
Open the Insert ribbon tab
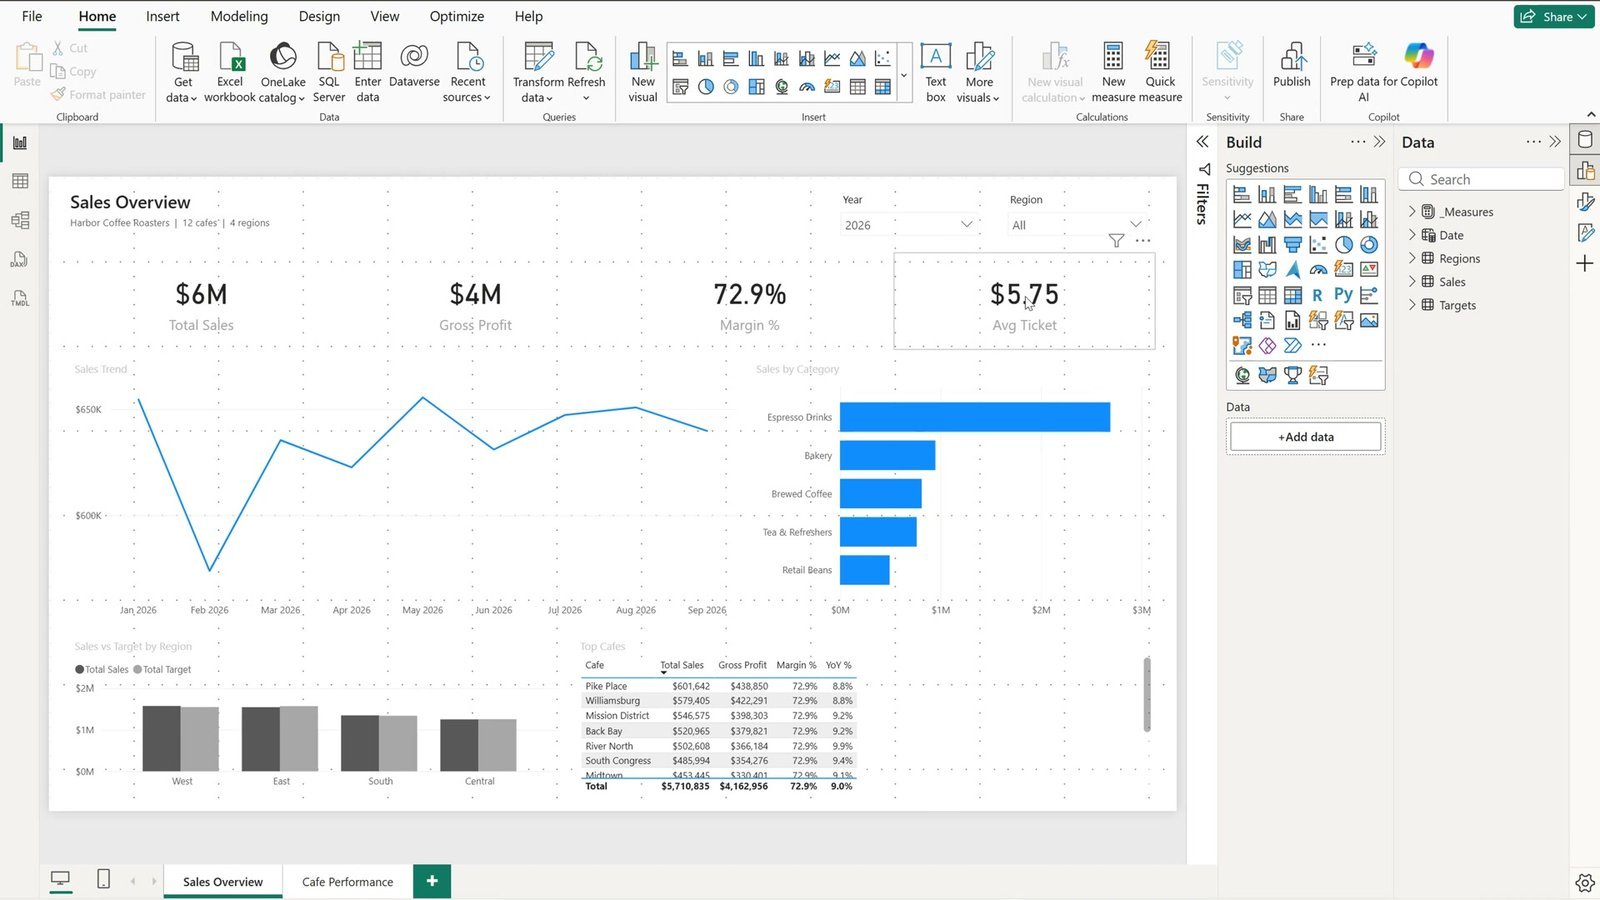pyautogui.click(x=163, y=16)
